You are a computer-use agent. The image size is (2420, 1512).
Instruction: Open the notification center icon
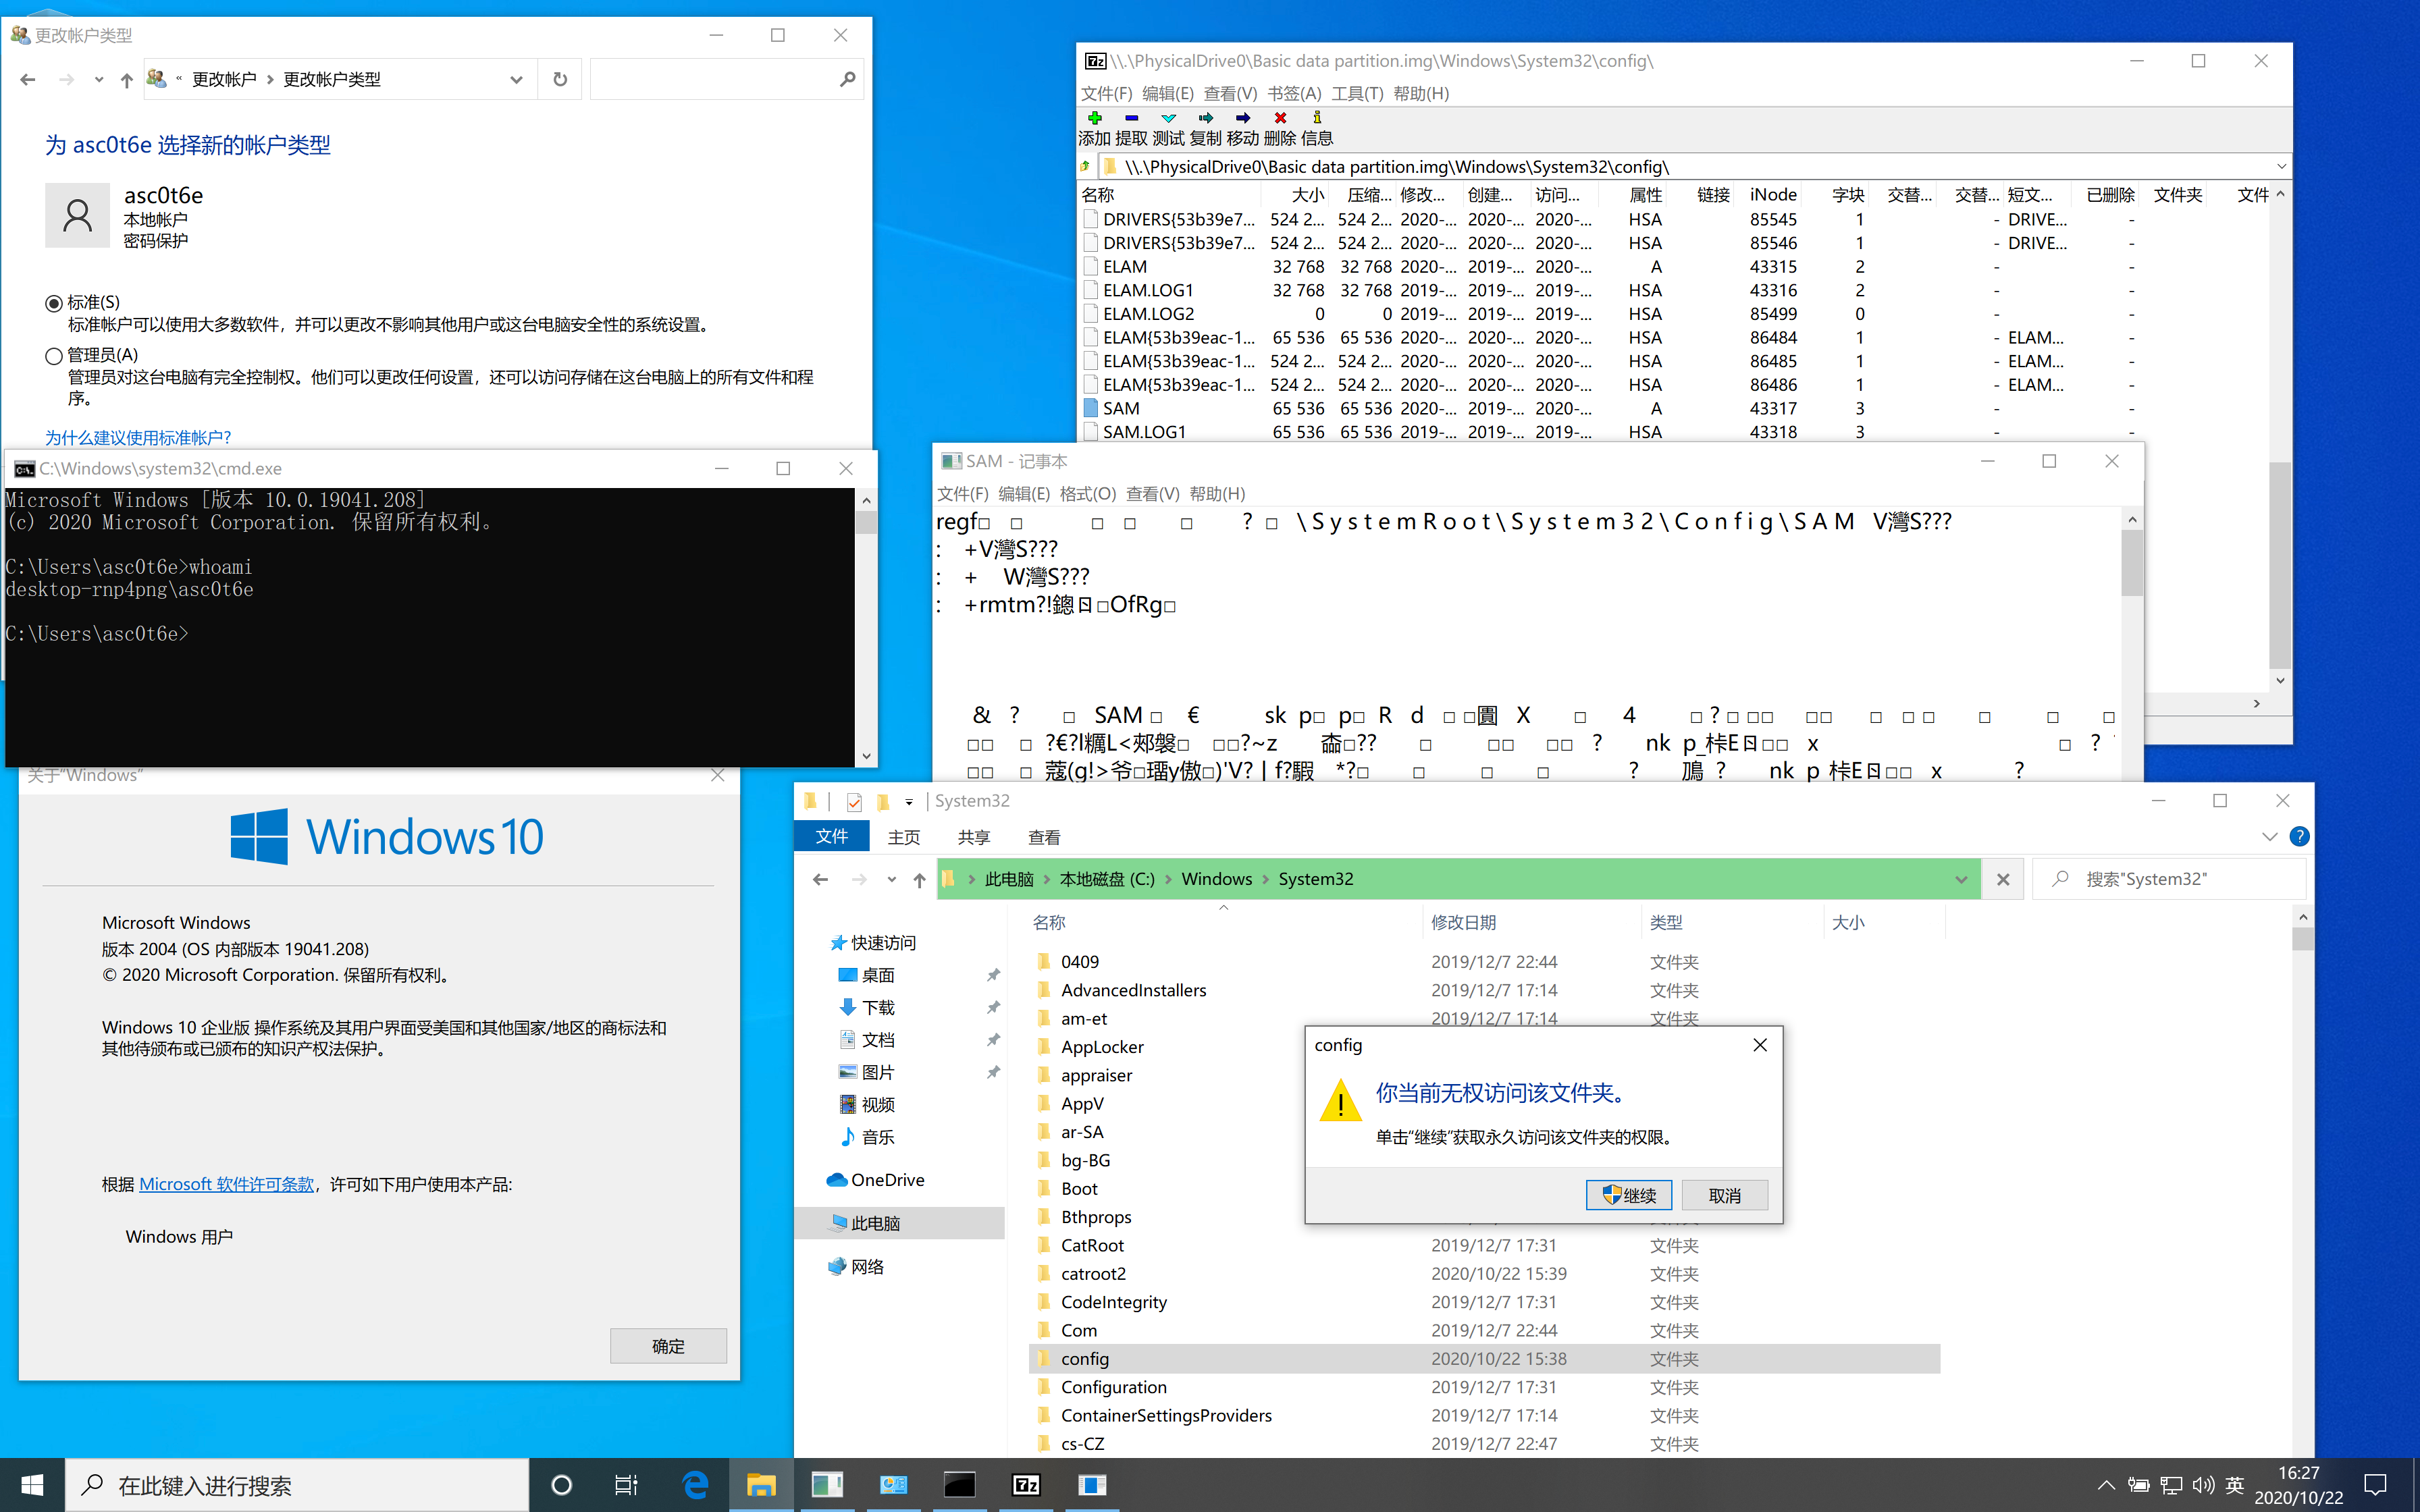pyautogui.click(x=2375, y=1485)
